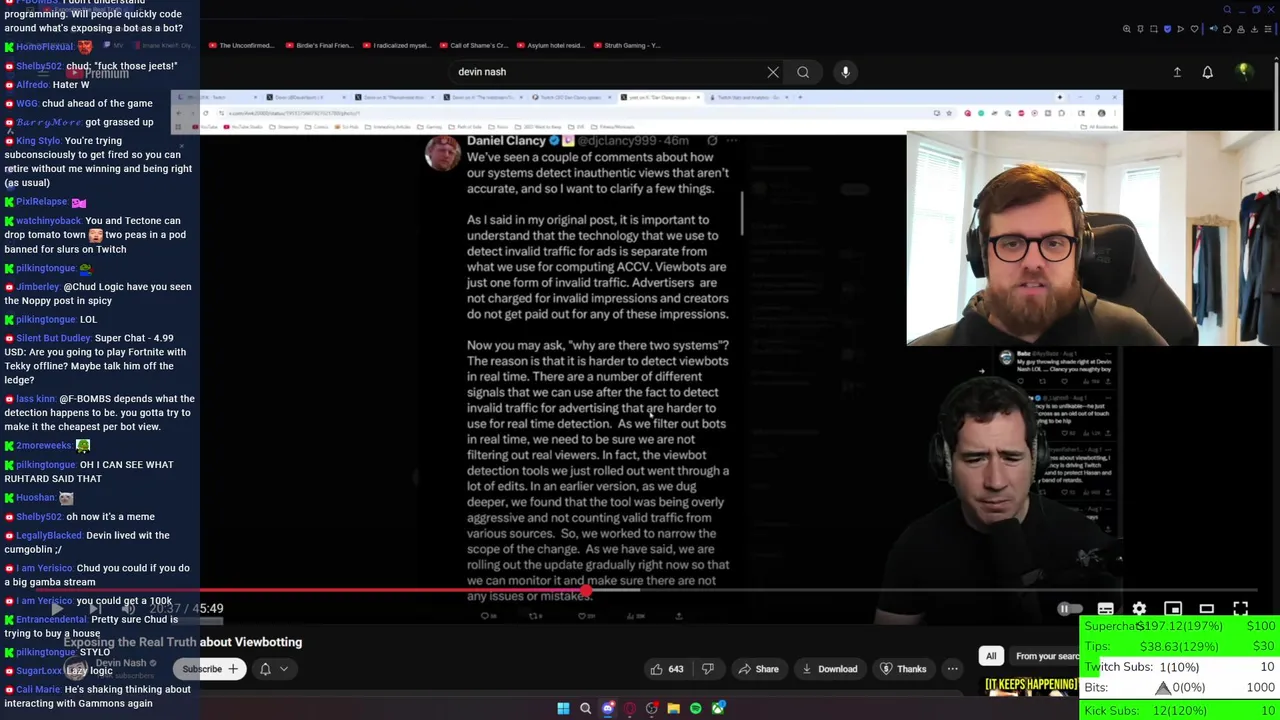1280x720 pixels.
Task: Select the 'All' filter chip
Action: 991,656
